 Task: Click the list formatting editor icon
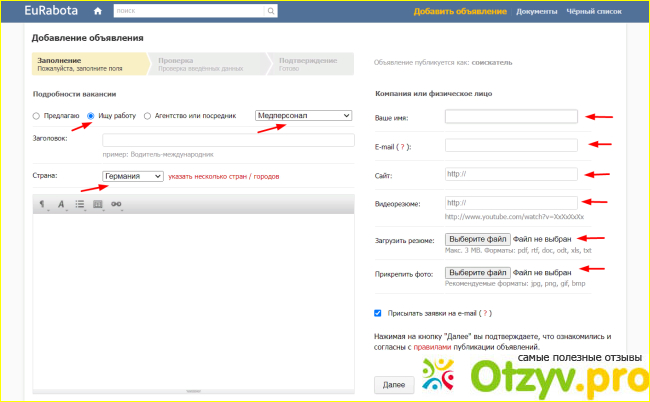(79, 203)
